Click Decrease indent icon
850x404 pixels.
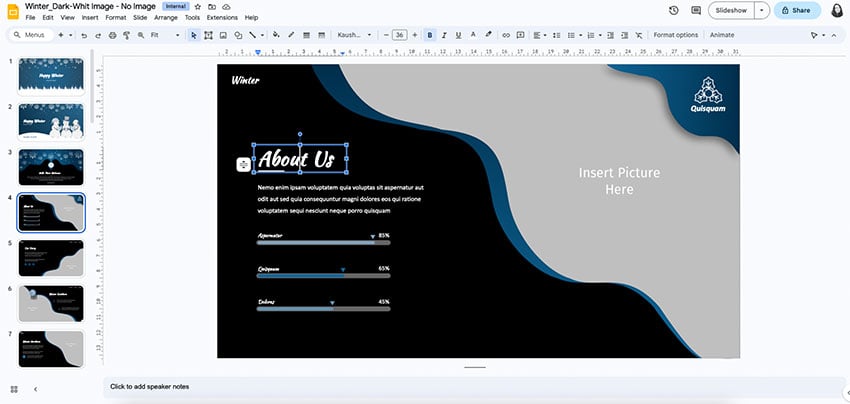tap(610, 35)
